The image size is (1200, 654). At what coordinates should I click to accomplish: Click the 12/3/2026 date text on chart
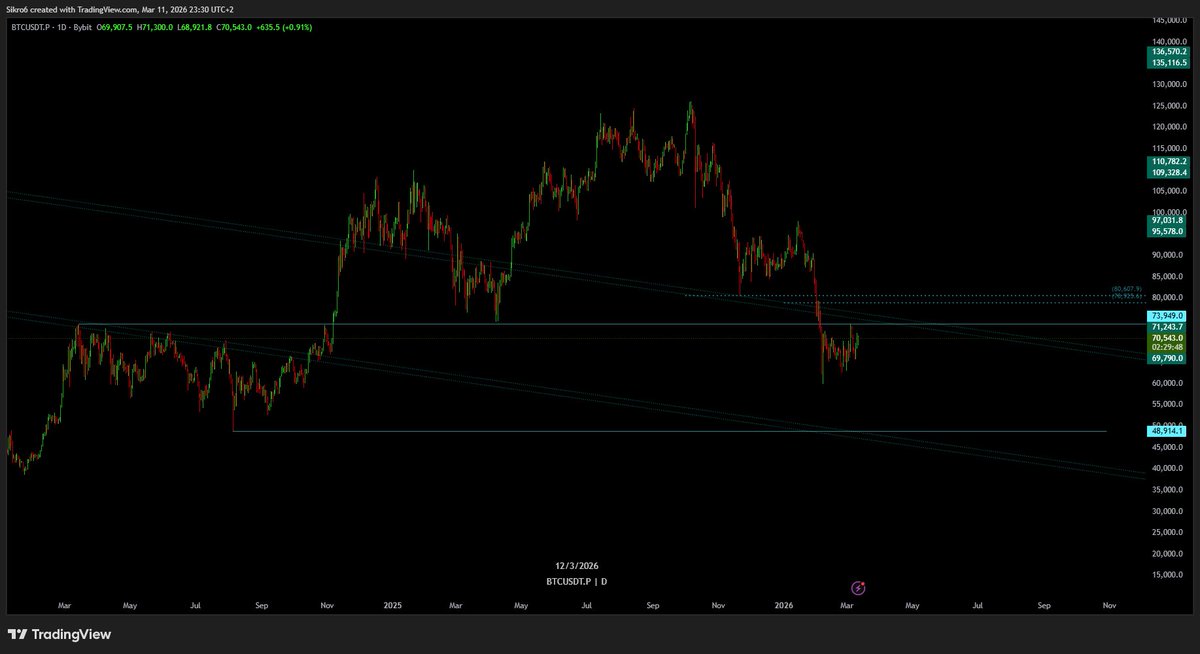click(576, 566)
